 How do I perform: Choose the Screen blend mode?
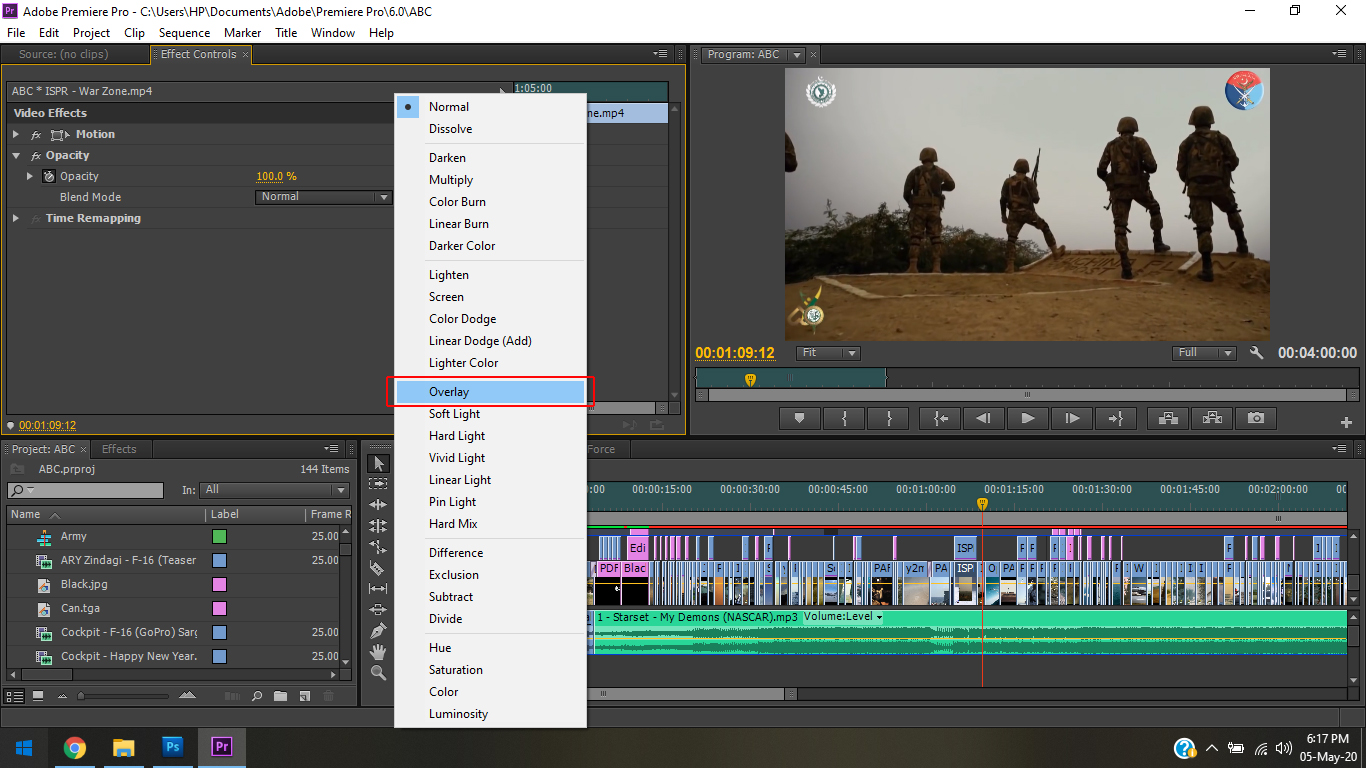490,297
